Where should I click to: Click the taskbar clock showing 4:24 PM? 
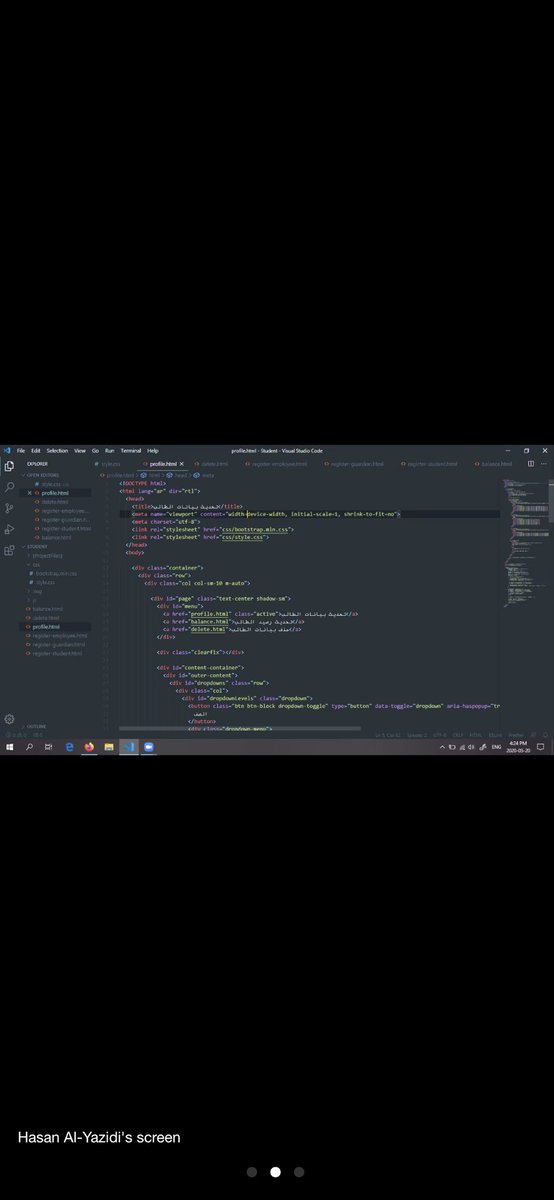pos(518,747)
